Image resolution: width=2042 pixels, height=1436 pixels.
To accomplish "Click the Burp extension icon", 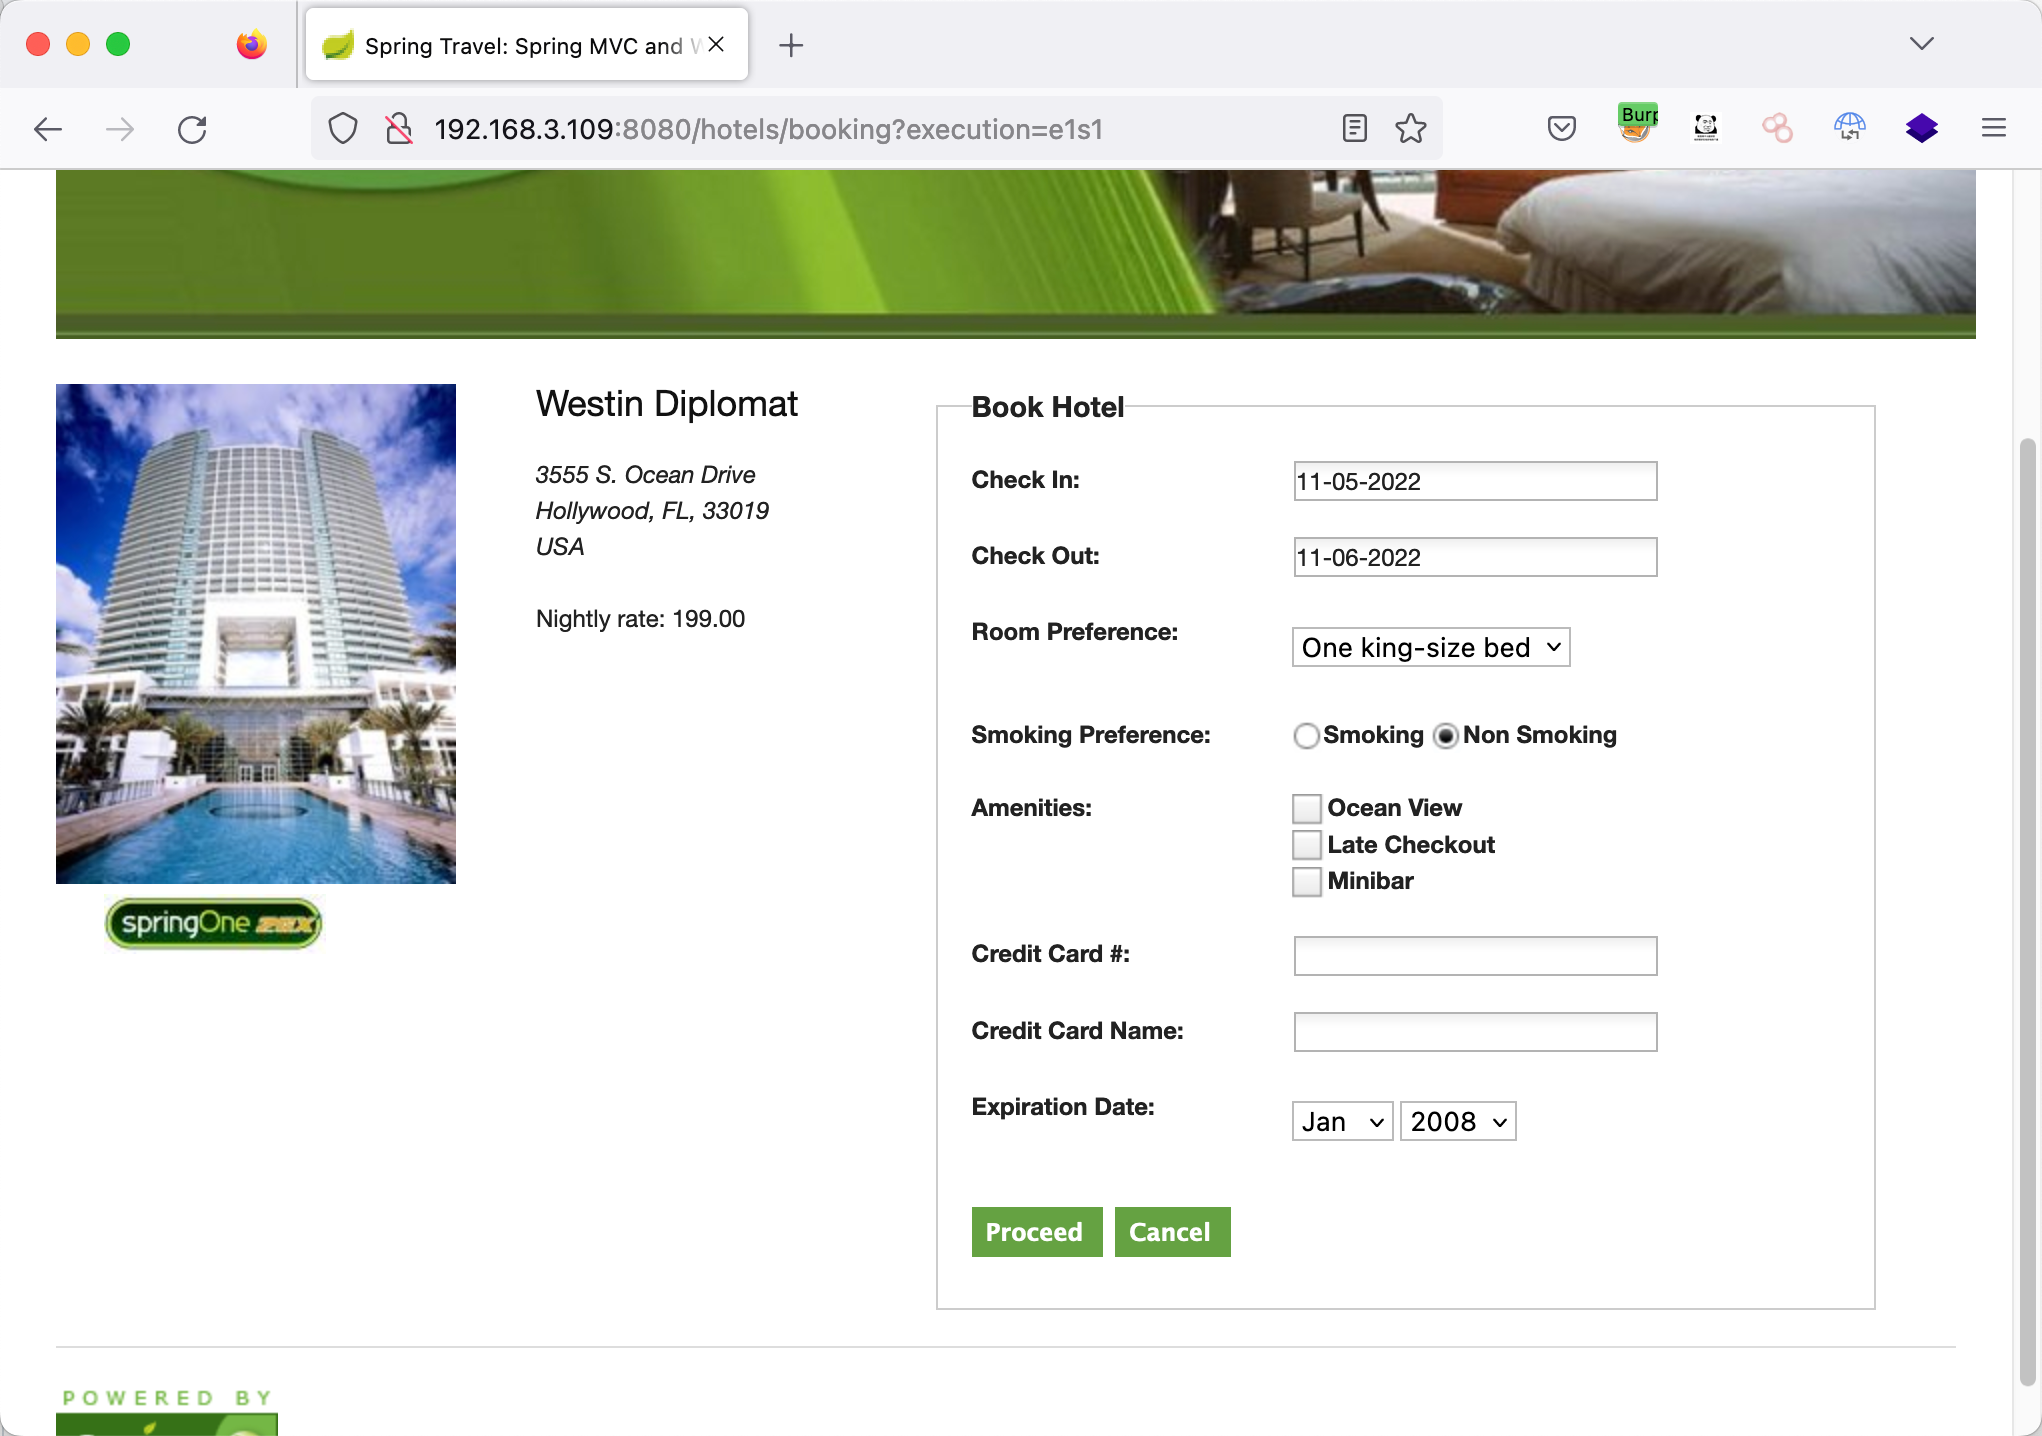I will (1637, 125).
